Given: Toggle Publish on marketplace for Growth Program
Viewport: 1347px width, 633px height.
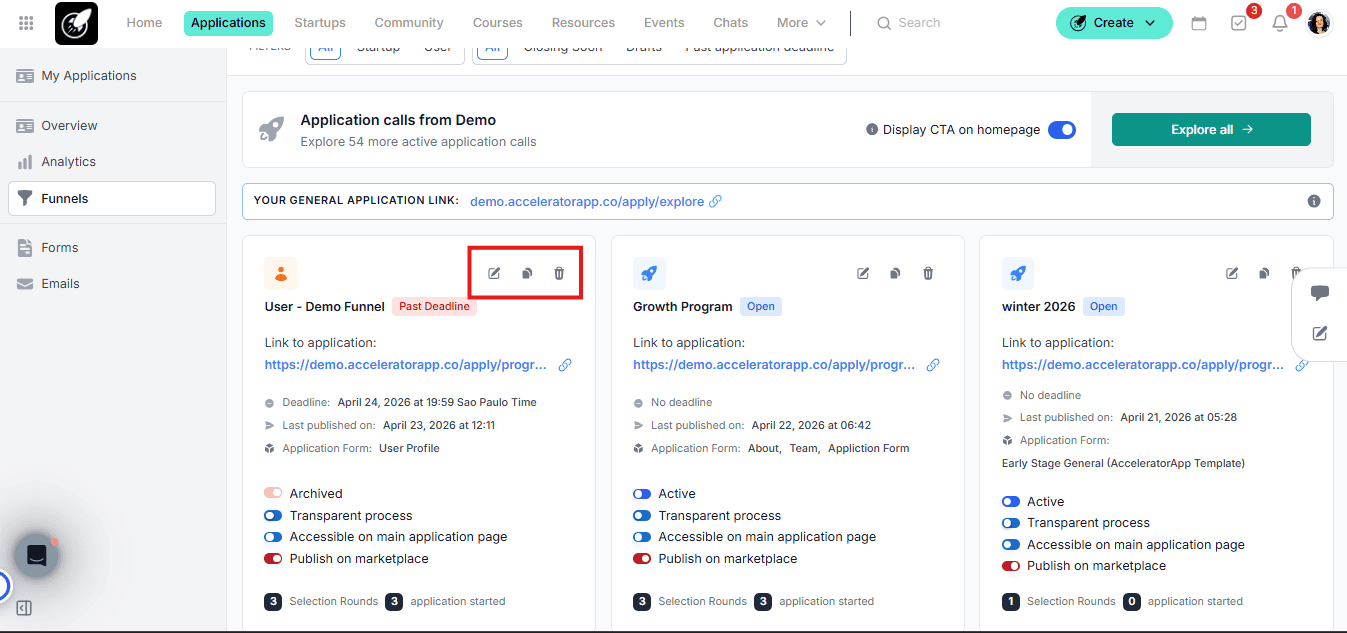Looking at the screenshot, I should [x=642, y=559].
